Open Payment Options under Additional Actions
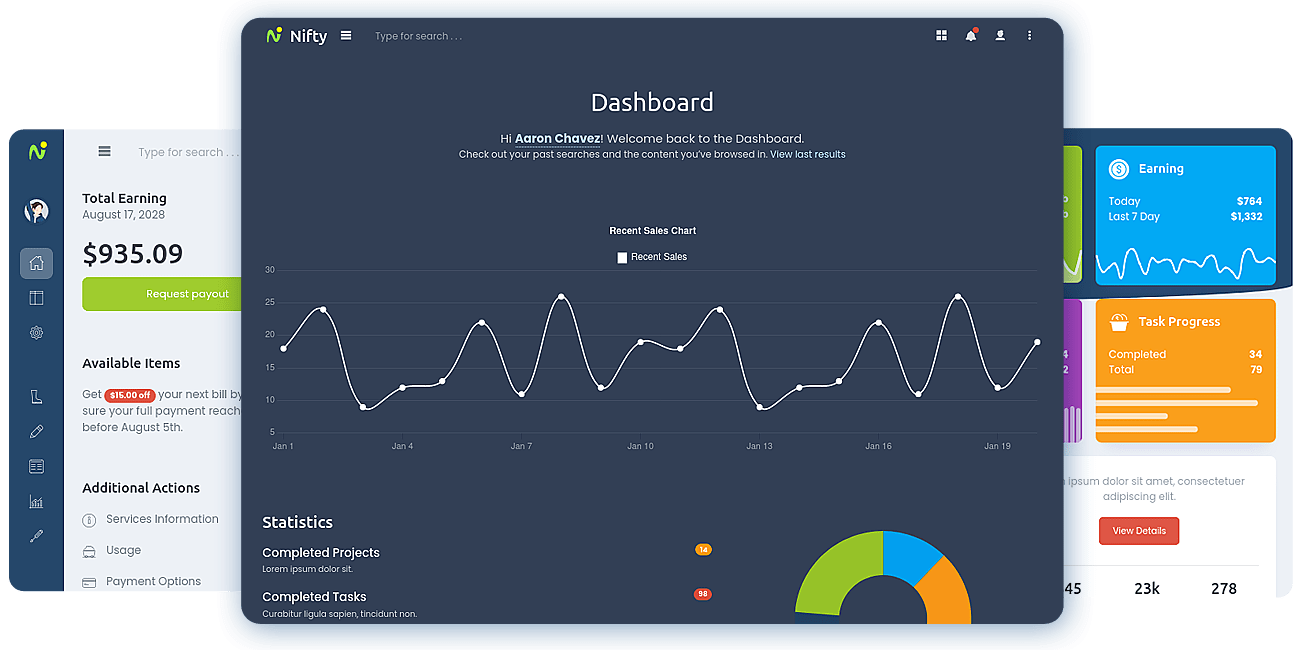The image size is (1304, 650). [x=153, y=581]
